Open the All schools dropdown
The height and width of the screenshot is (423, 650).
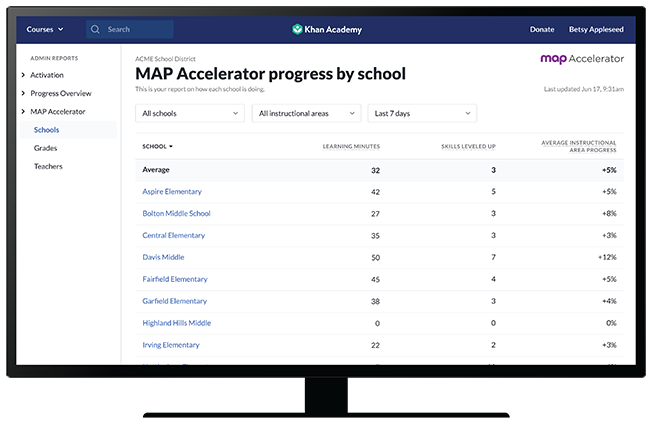coord(190,113)
